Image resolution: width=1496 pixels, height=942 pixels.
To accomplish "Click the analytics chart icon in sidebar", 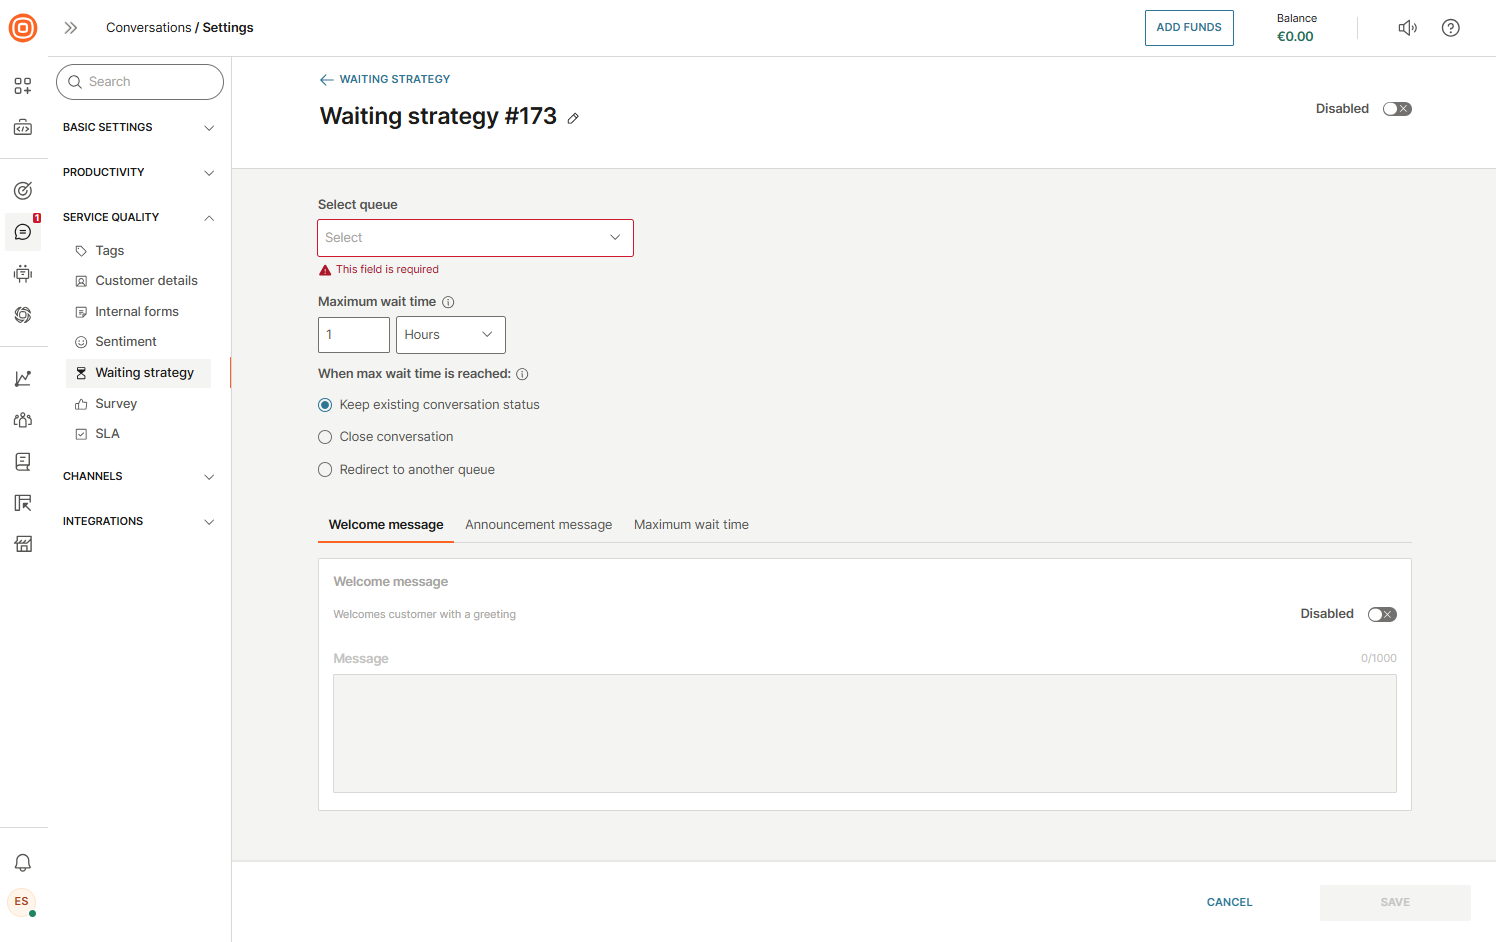I will click(x=23, y=378).
